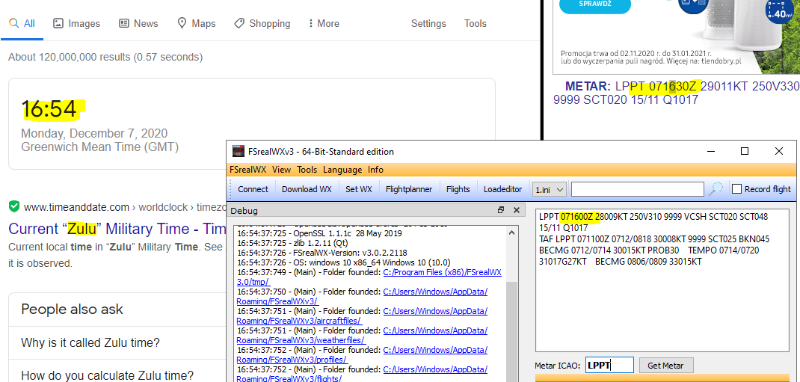Open the FSrealWX menu
Screen dimensions: 800x382
click(248, 170)
